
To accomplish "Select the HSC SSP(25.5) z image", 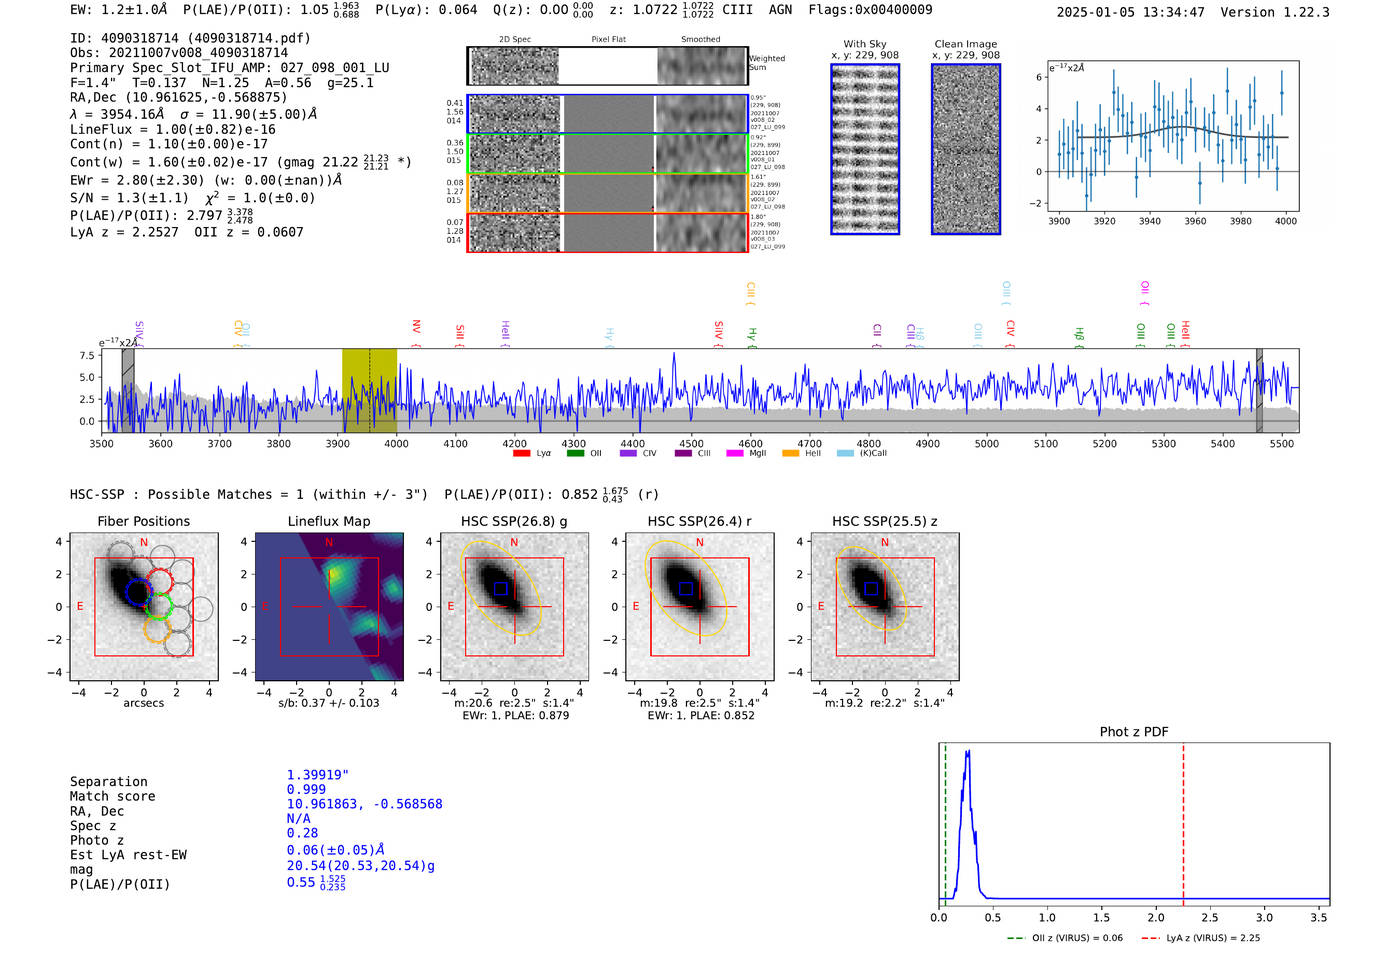I will coord(885,607).
